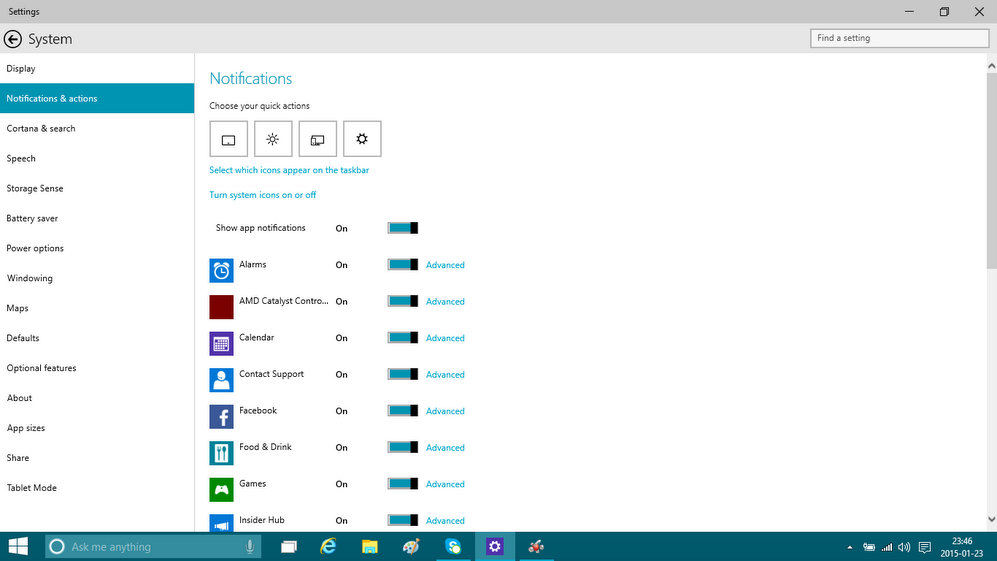Open 'Select which icons appear on the taskbar'
The width and height of the screenshot is (997, 561).
[x=289, y=171]
